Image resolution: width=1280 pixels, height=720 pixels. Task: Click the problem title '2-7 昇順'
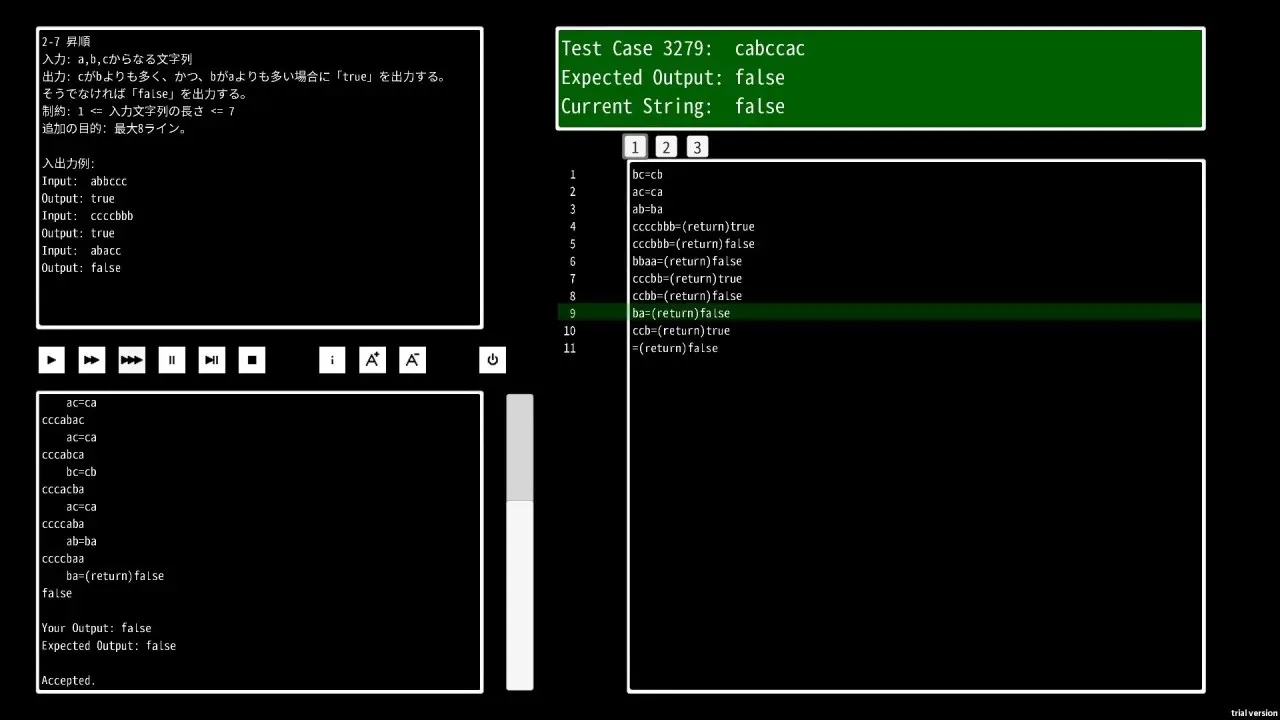click(x=66, y=42)
